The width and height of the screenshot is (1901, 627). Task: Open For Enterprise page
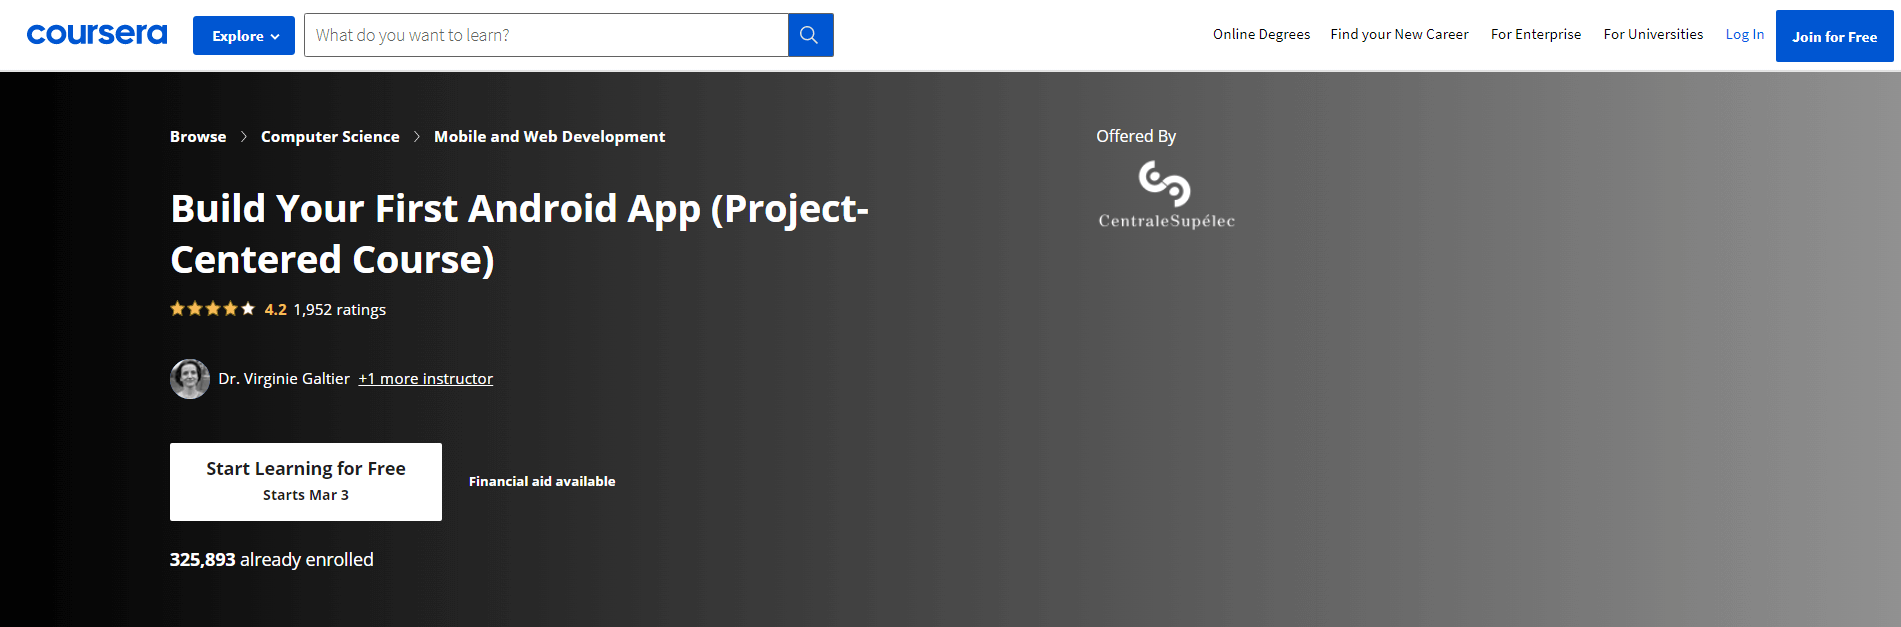coord(1536,34)
